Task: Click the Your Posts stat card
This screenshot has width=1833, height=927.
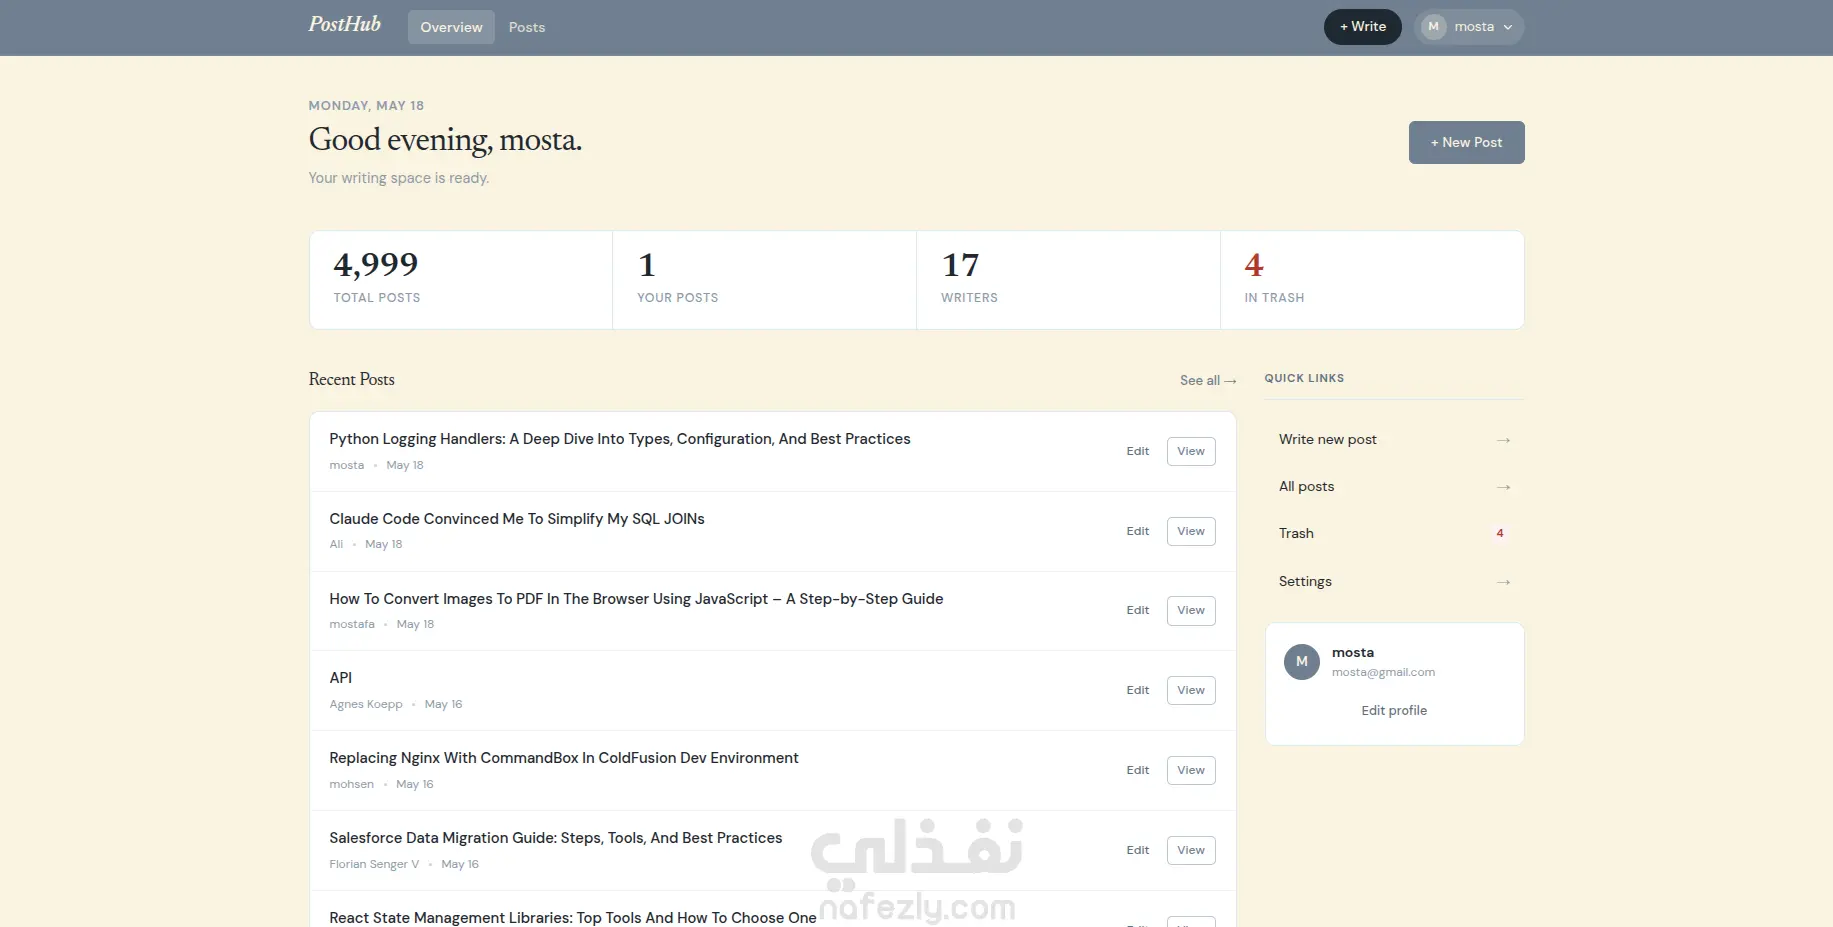Action: 764,280
